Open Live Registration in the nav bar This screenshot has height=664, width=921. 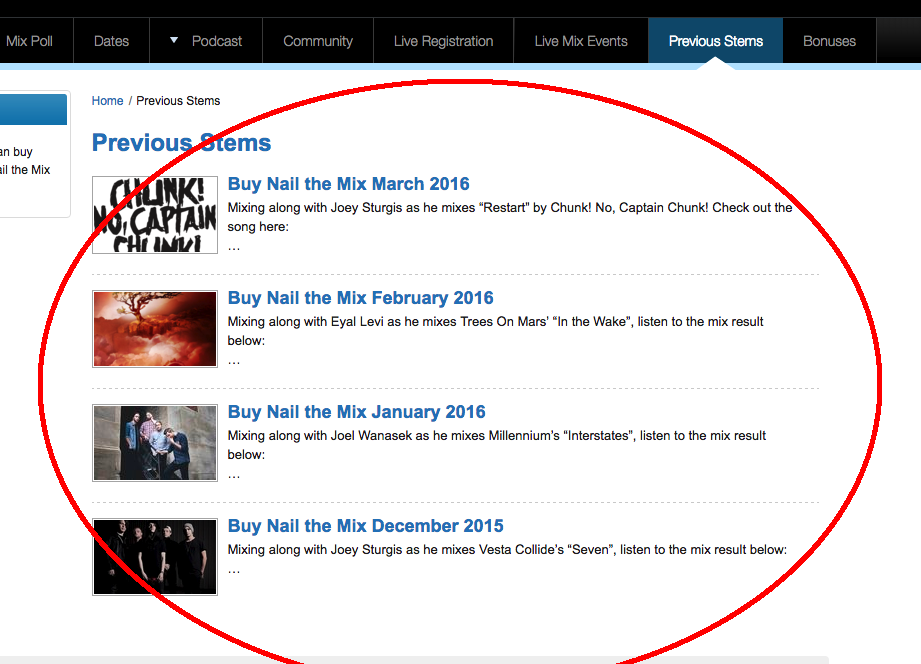tap(443, 41)
